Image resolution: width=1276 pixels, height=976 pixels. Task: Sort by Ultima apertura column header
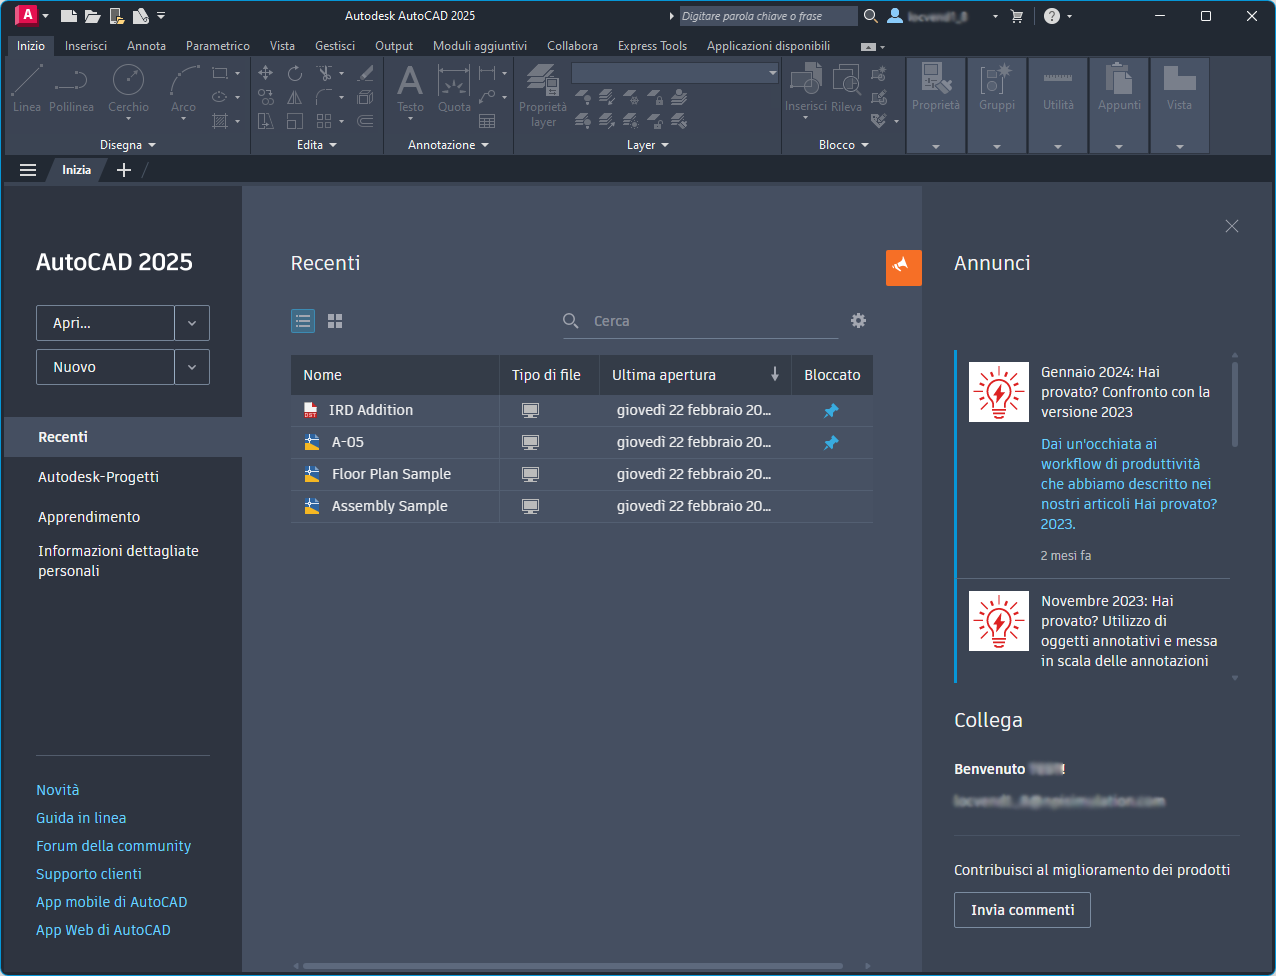pos(695,375)
